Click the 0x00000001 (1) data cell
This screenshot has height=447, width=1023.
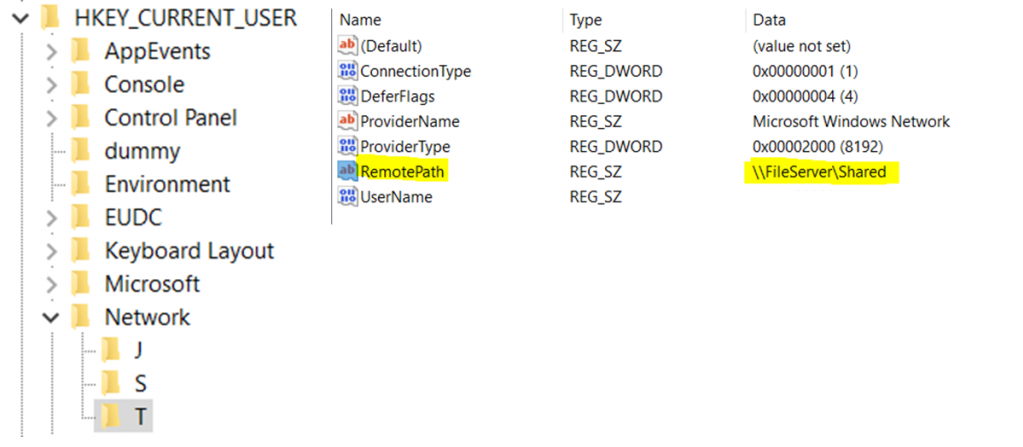point(805,71)
